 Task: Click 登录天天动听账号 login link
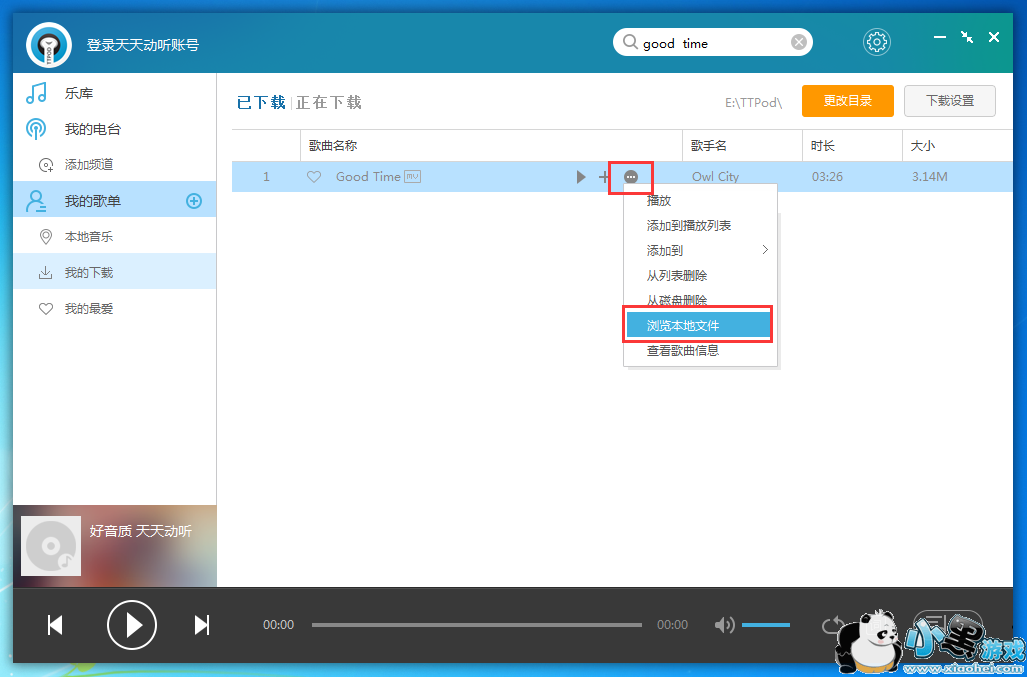142,45
